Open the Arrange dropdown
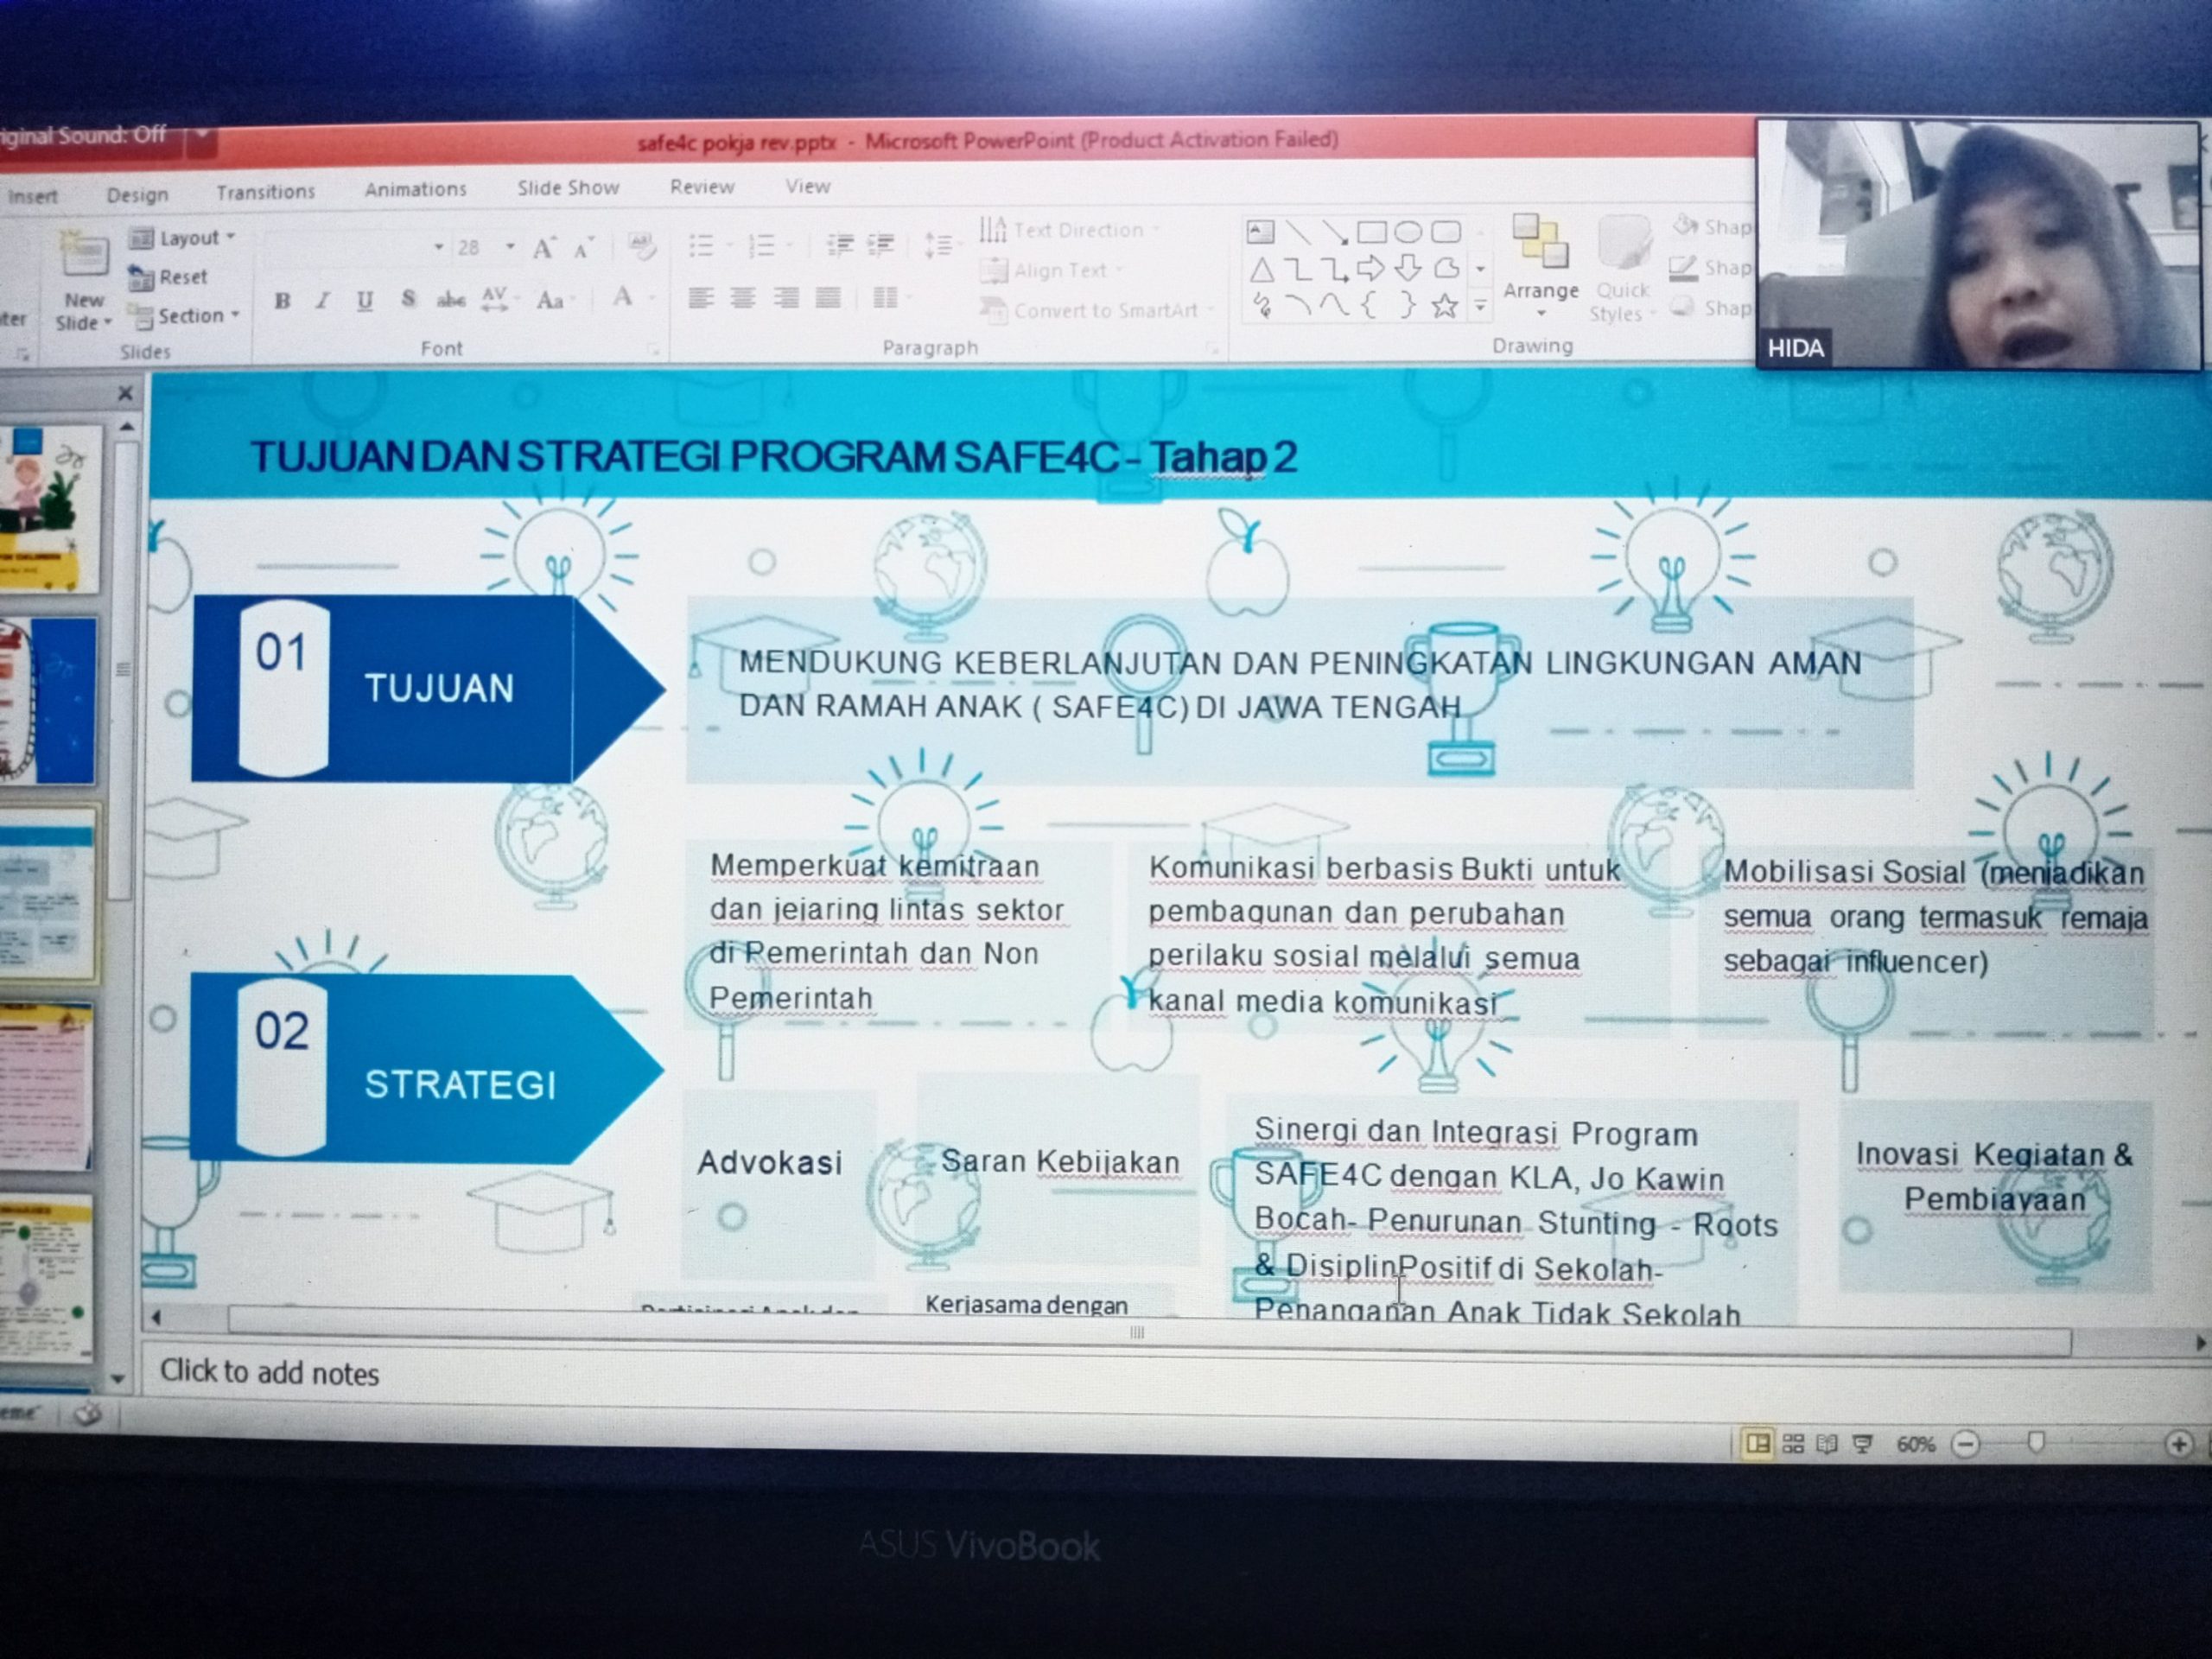2212x1659 pixels. [1541, 267]
